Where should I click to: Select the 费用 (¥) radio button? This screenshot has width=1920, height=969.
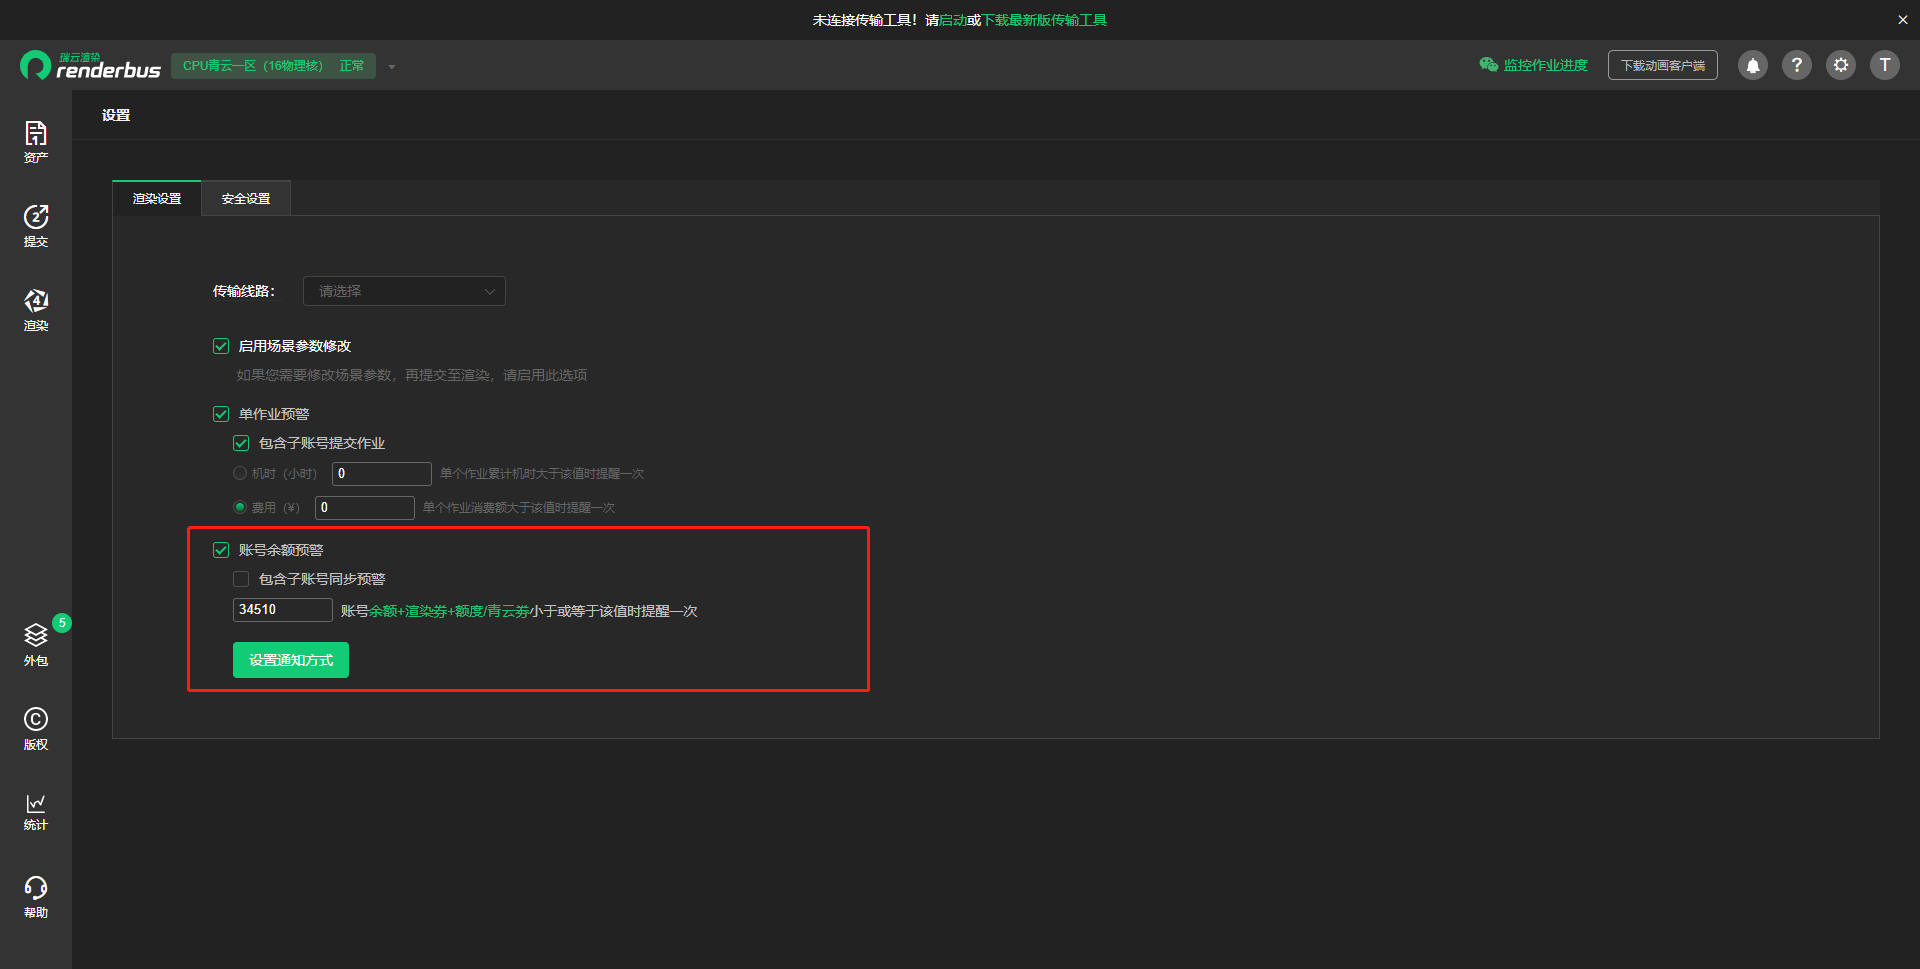tap(240, 507)
